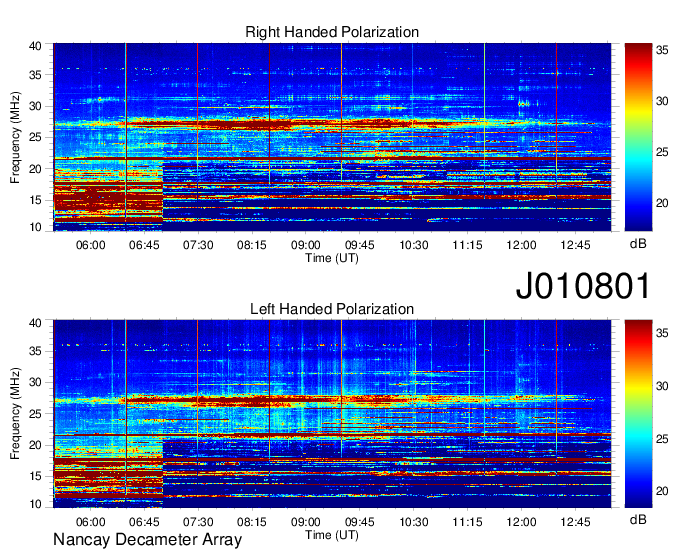Click the 25 dB value on Left Handed colorbar
This screenshot has height=552, width=680.
(662, 439)
